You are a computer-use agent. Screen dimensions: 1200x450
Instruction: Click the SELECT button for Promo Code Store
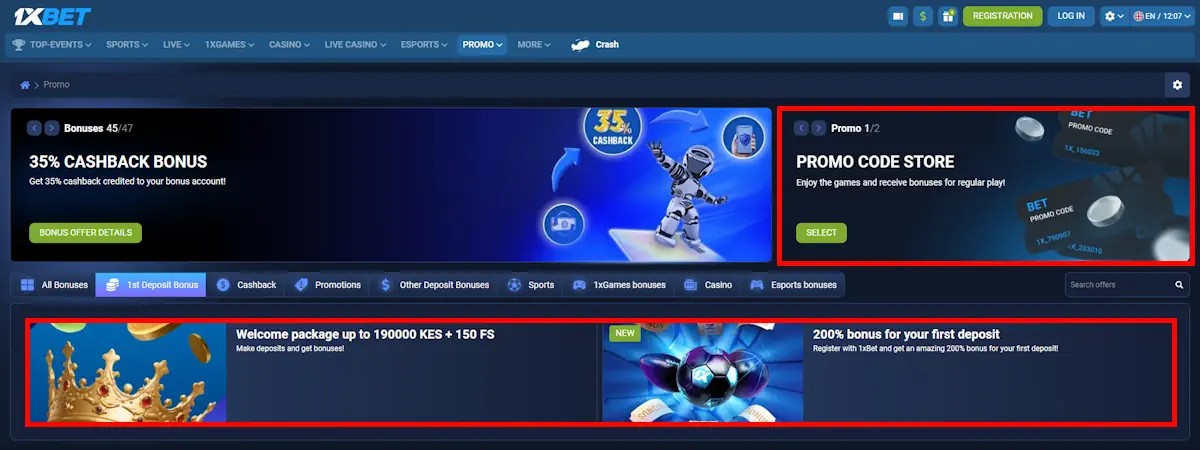pos(821,233)
